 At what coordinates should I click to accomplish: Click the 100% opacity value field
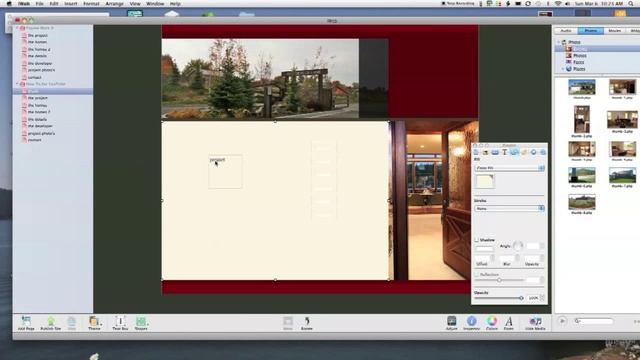pos(533,298)
